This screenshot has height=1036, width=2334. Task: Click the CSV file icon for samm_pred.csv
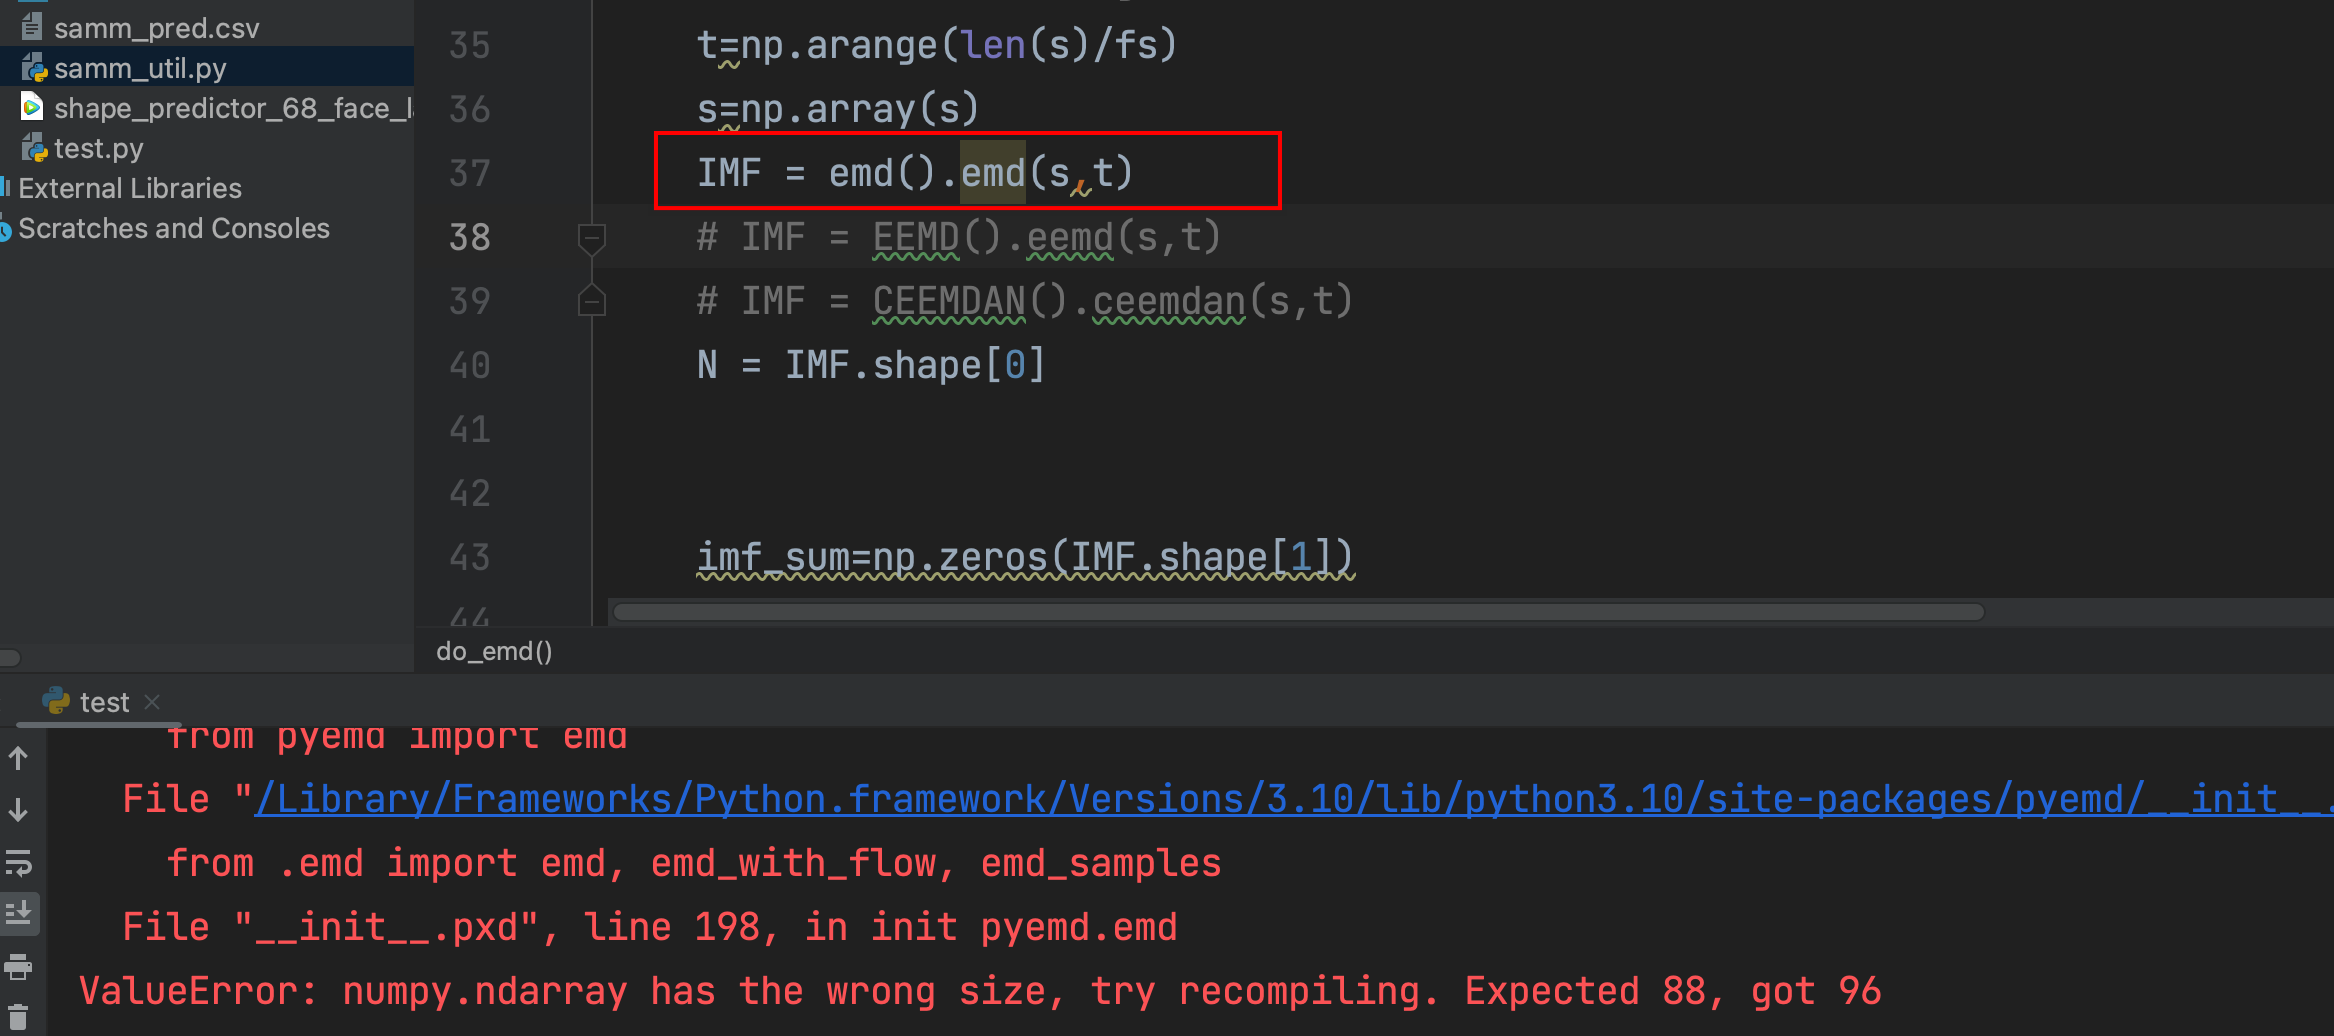tap(30, 25)
